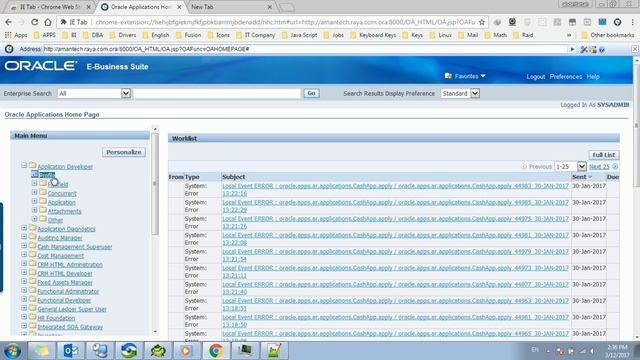Open the Chrome menu three dots
This screenshot has width=640, height=360.
click(632, 22)
